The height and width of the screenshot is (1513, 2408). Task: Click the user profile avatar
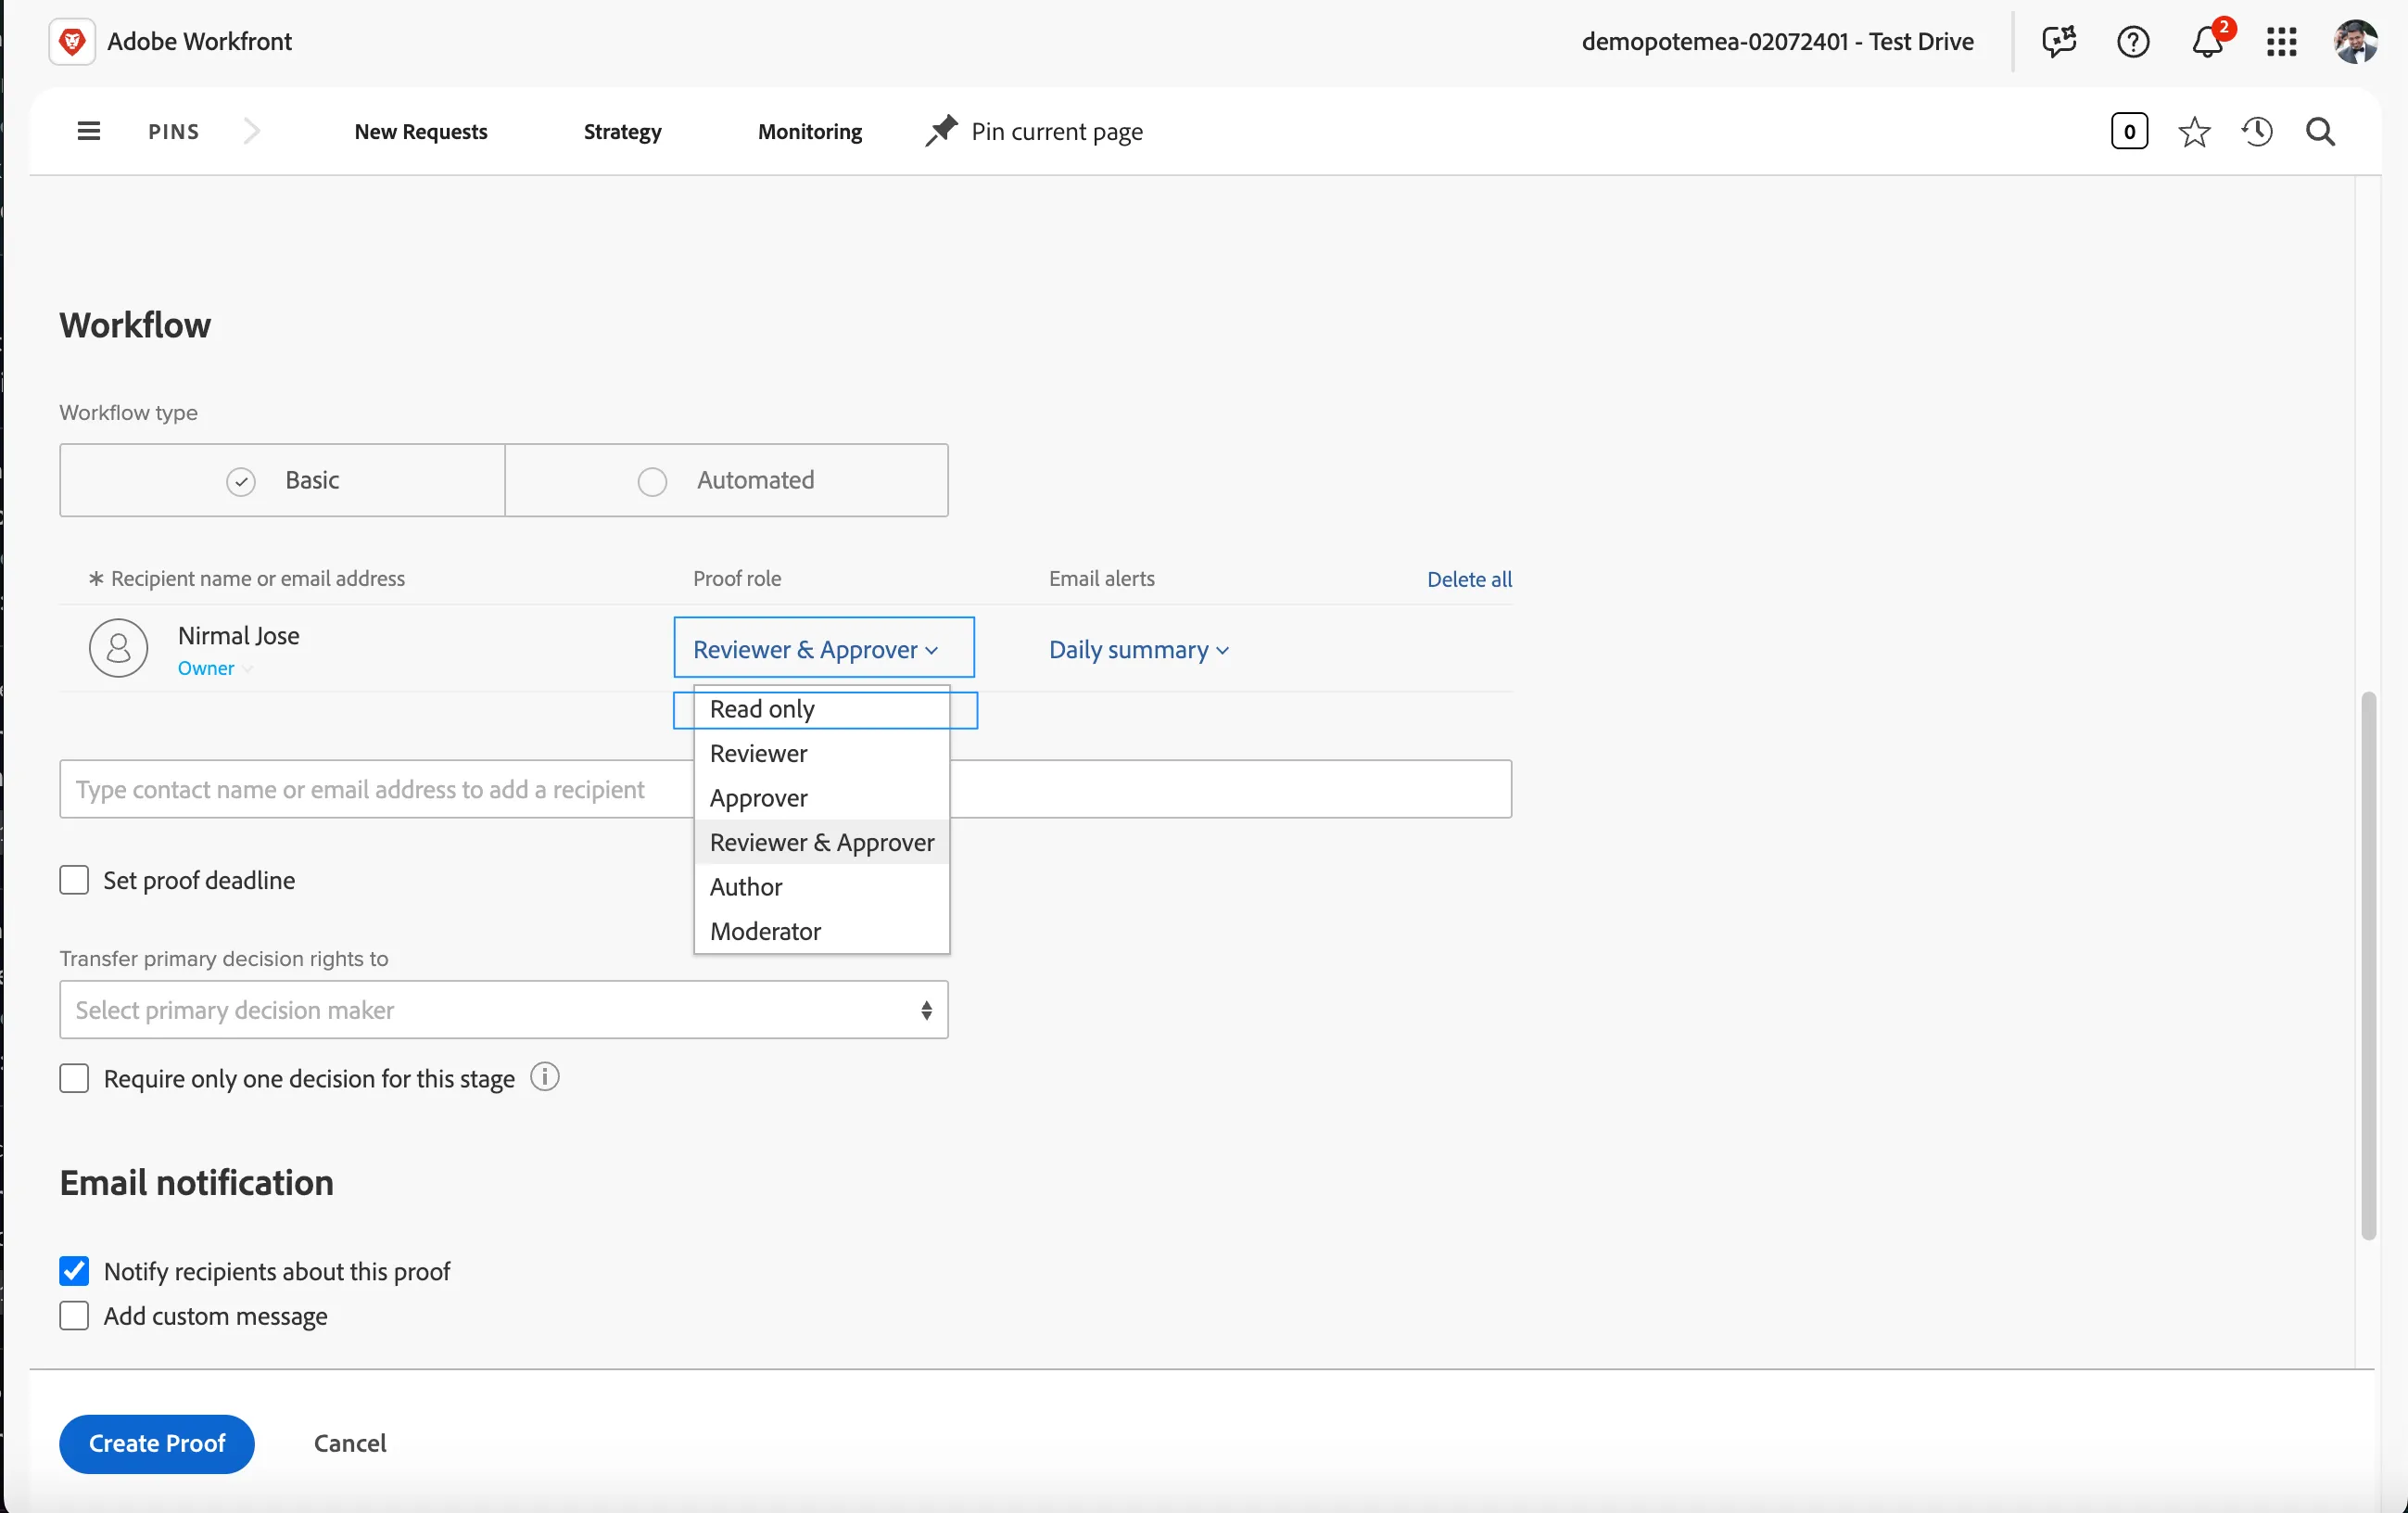coord(2355,41)
